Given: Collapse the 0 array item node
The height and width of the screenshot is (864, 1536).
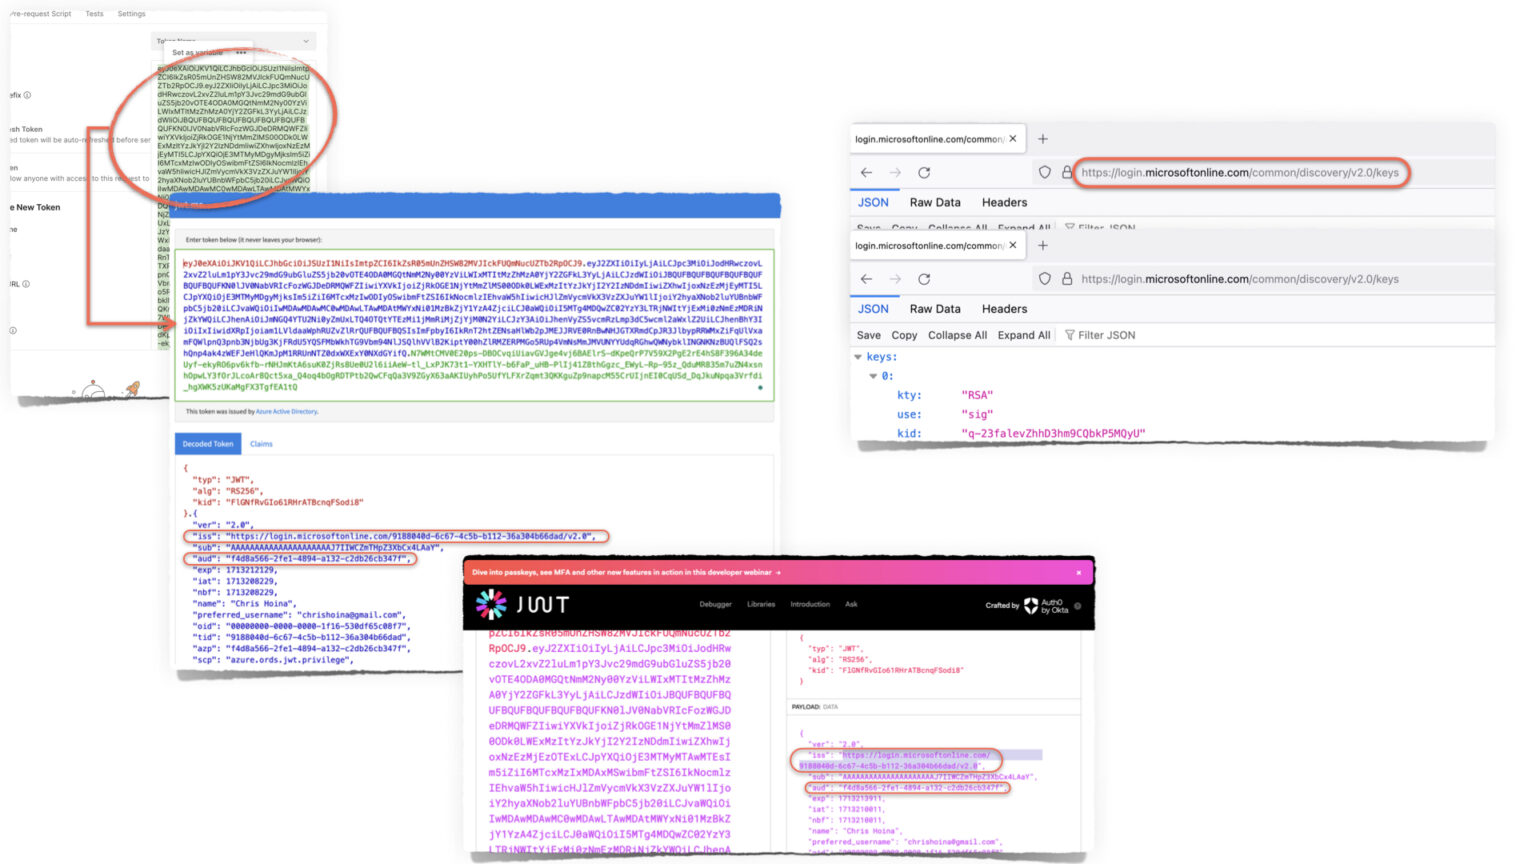Looking at the screenshot, I should point(873,376).
